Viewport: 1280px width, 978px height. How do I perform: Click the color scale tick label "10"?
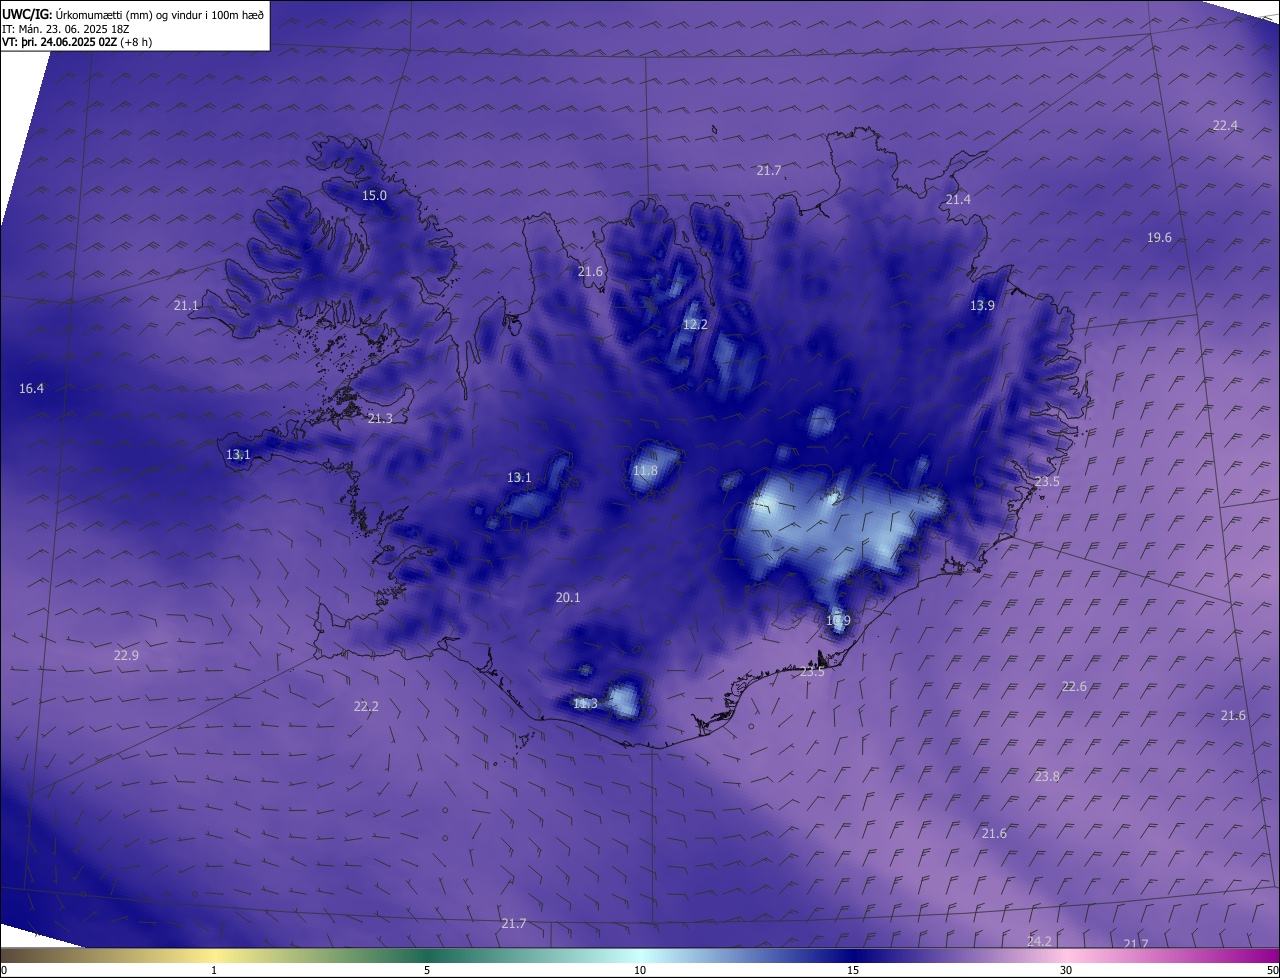tap(640, 970)
